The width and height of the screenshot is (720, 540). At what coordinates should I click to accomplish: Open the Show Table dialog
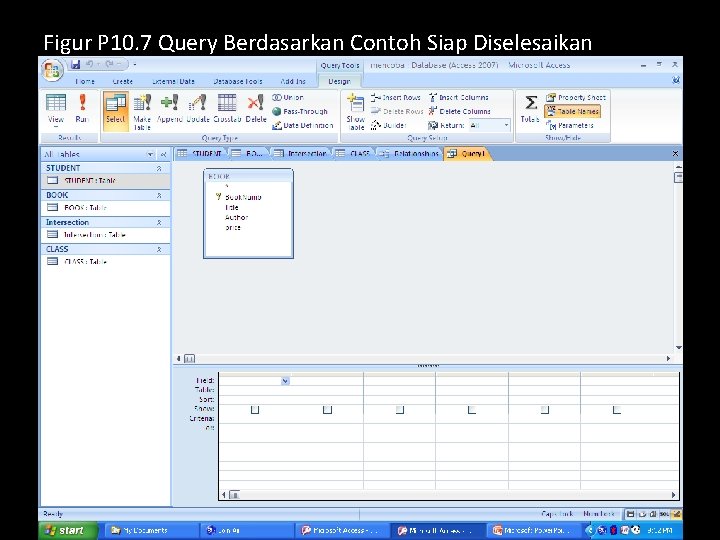pyautogui.click(x=355, y=112)
